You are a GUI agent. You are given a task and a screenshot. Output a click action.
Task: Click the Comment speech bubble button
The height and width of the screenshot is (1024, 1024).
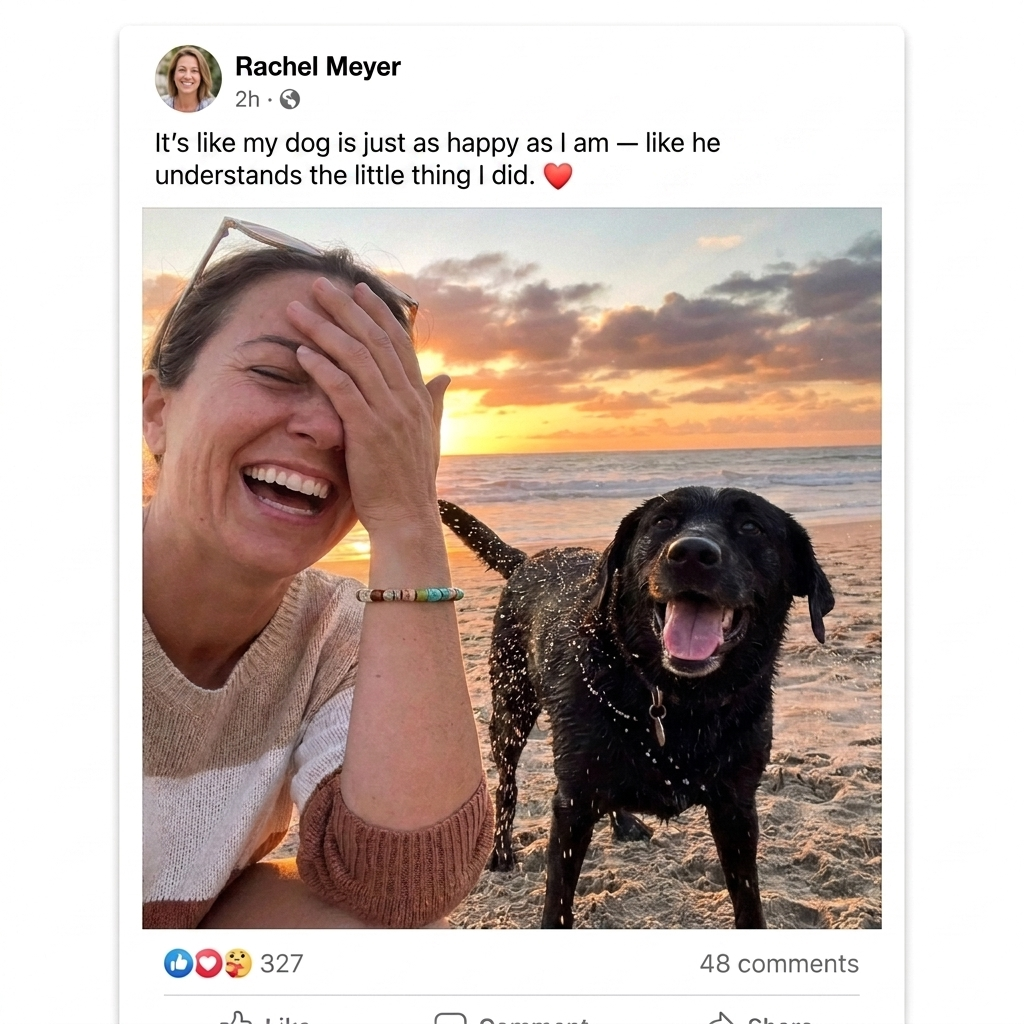[512, 1017]
